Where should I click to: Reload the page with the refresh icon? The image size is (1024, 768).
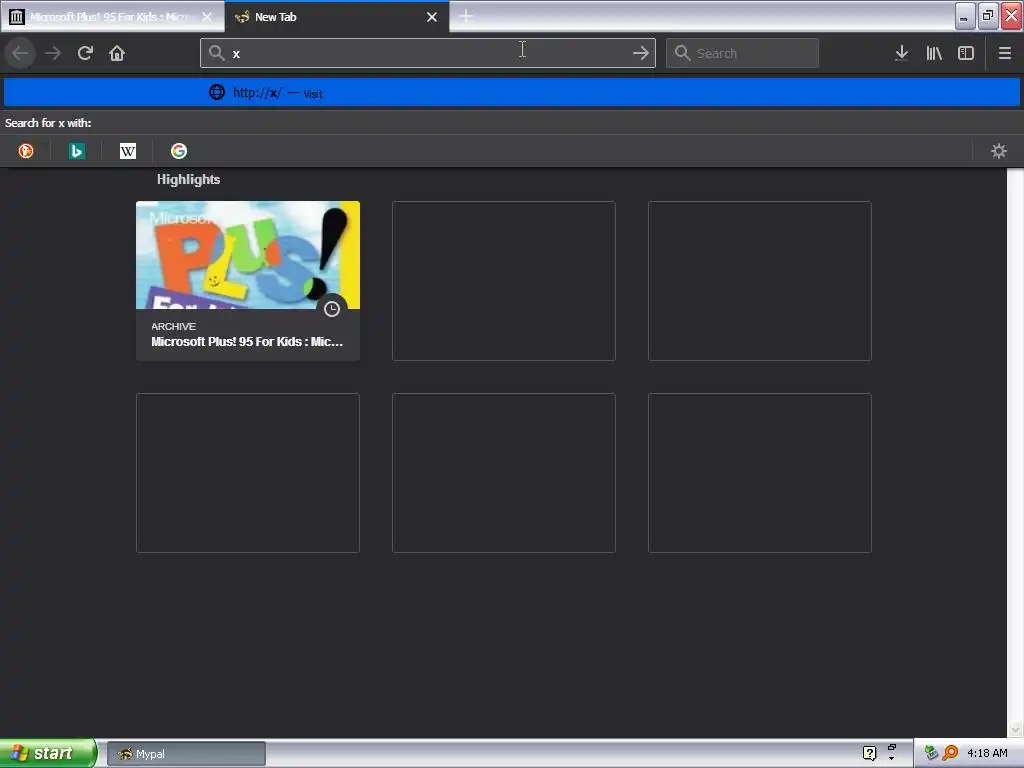[x=85, y=53]
